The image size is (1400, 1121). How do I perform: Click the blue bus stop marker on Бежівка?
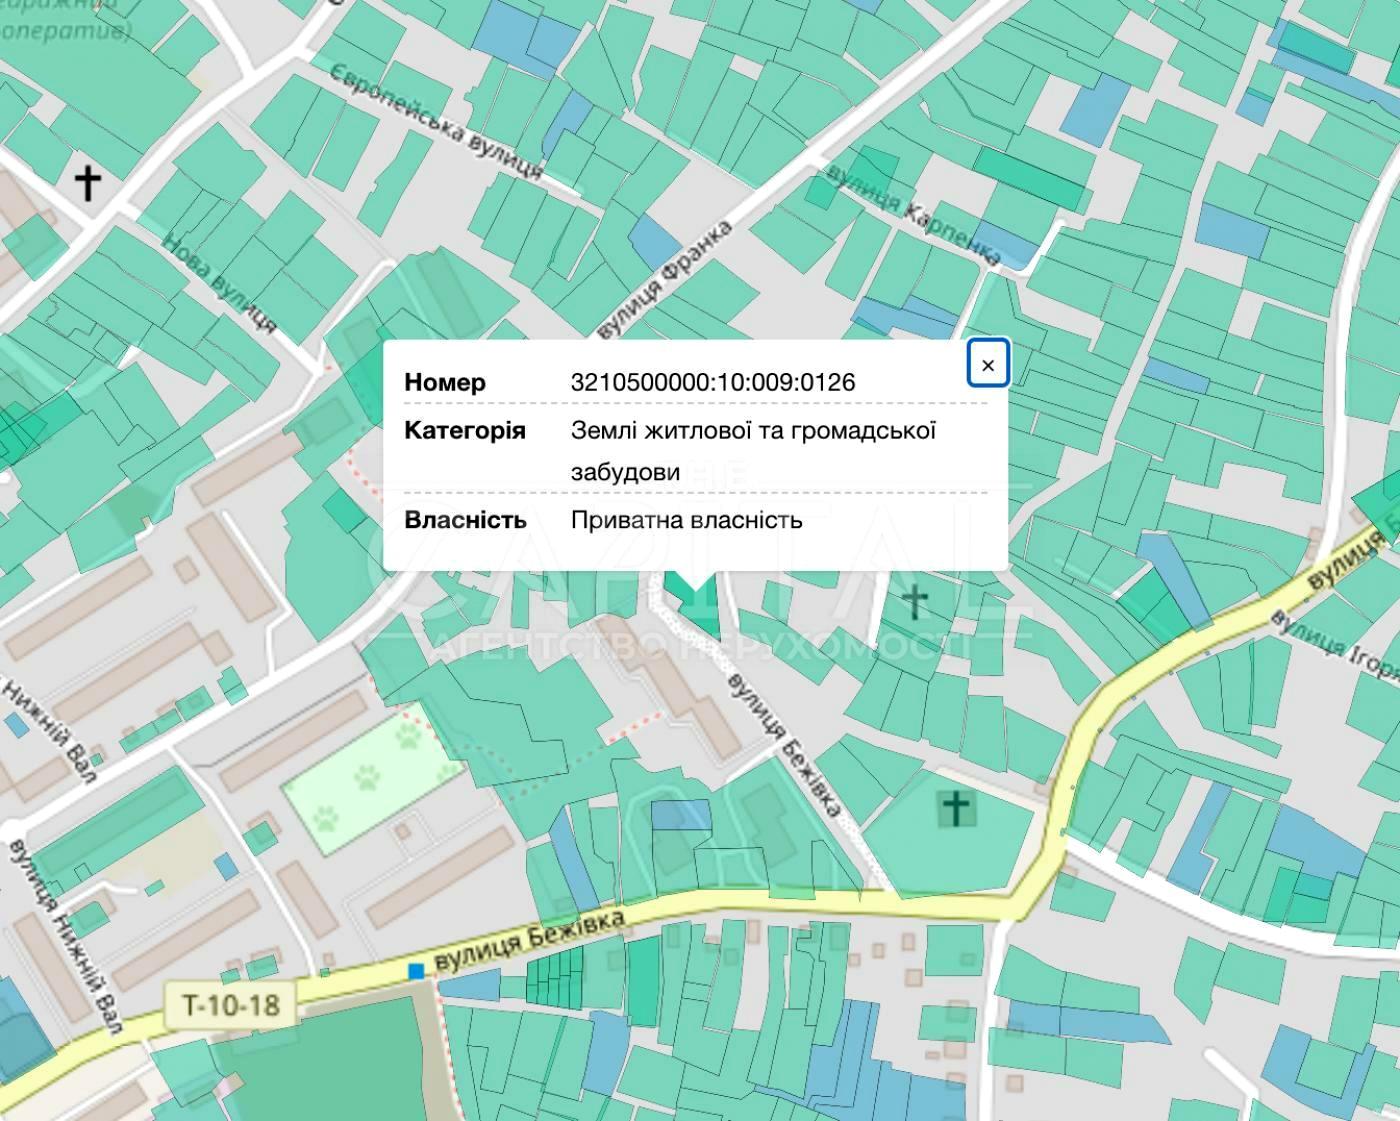416,971
